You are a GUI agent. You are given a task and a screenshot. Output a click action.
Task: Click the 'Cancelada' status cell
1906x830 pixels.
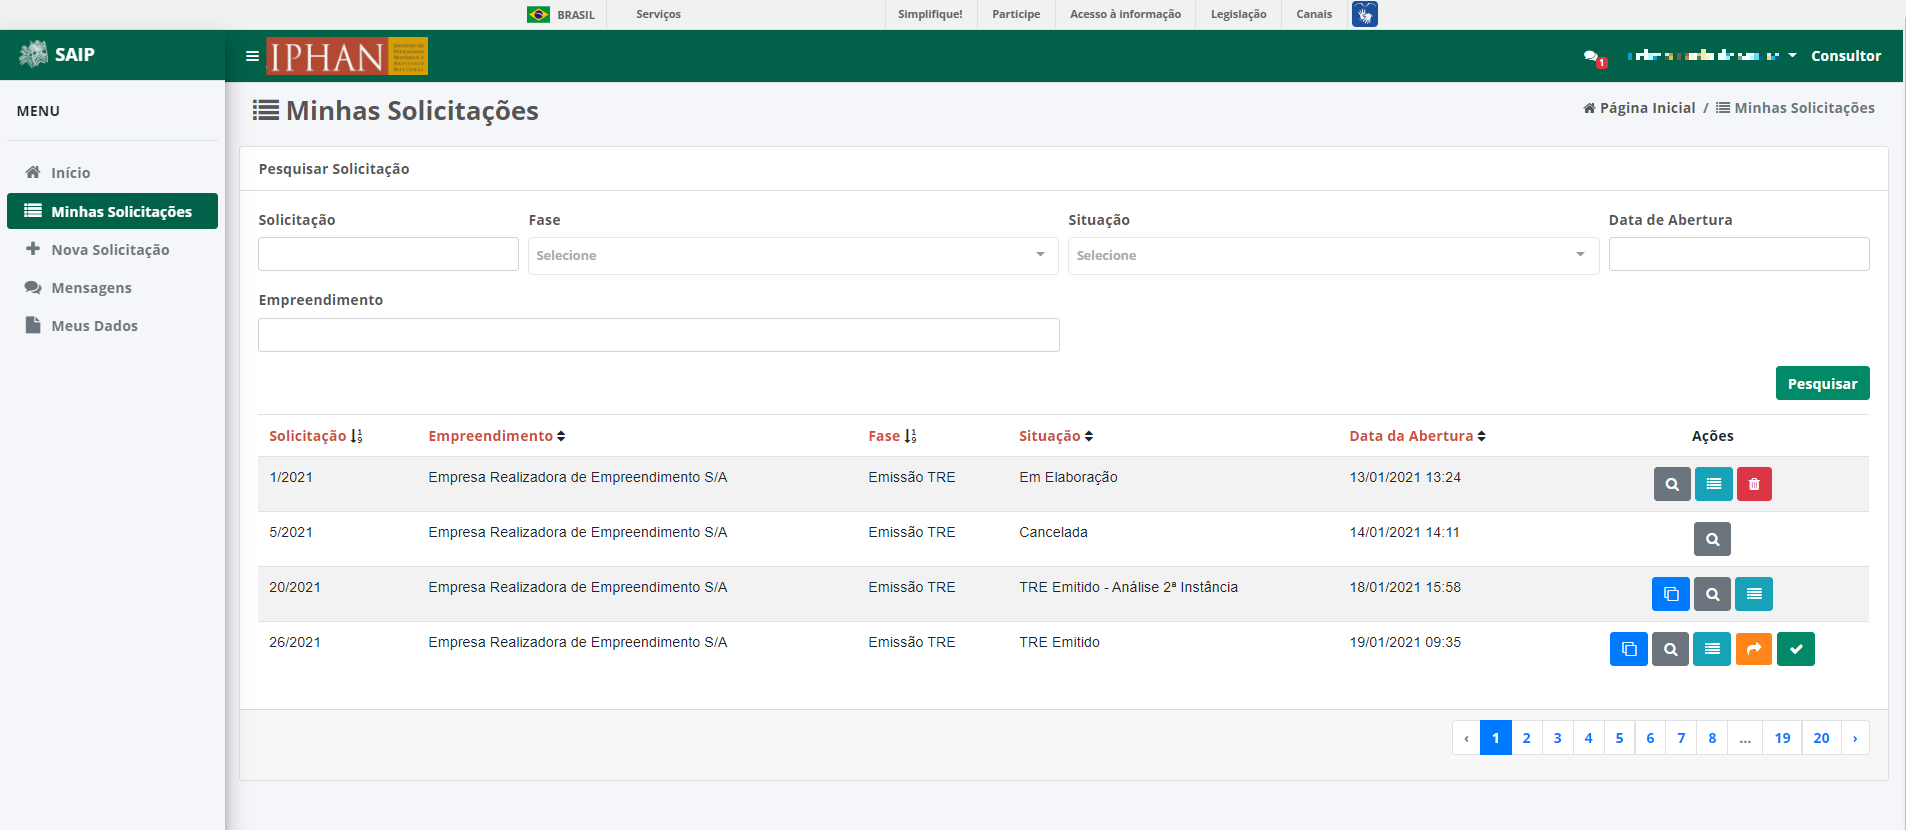click(x=1053, y=532)
